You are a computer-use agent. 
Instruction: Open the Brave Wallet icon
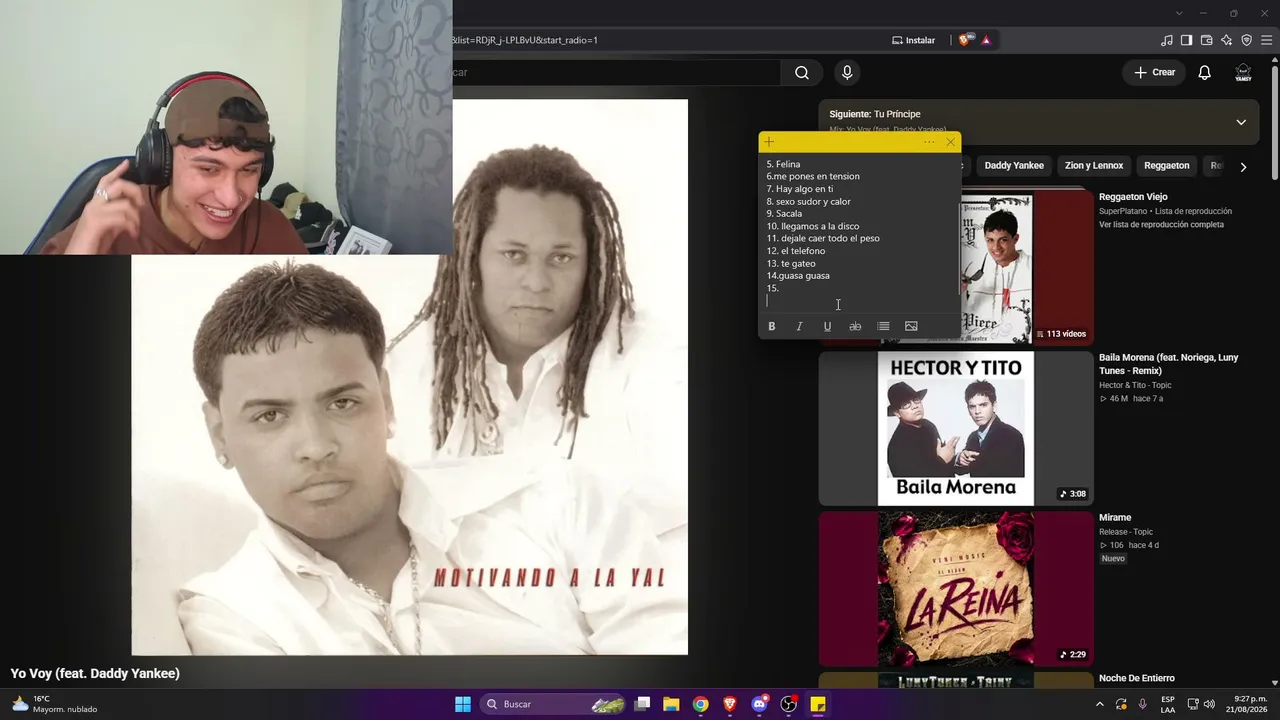(x=1206, y=40)
